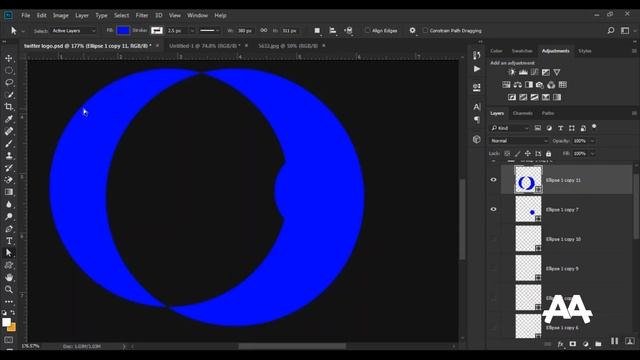
Task: Select the Pen tool
Action: [9, 229]
